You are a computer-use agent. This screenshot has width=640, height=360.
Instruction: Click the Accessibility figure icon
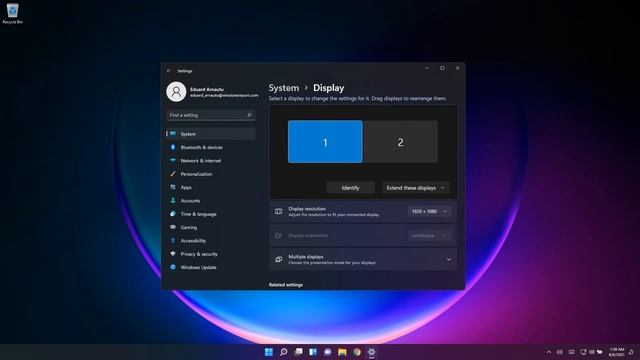coord(173,240)
